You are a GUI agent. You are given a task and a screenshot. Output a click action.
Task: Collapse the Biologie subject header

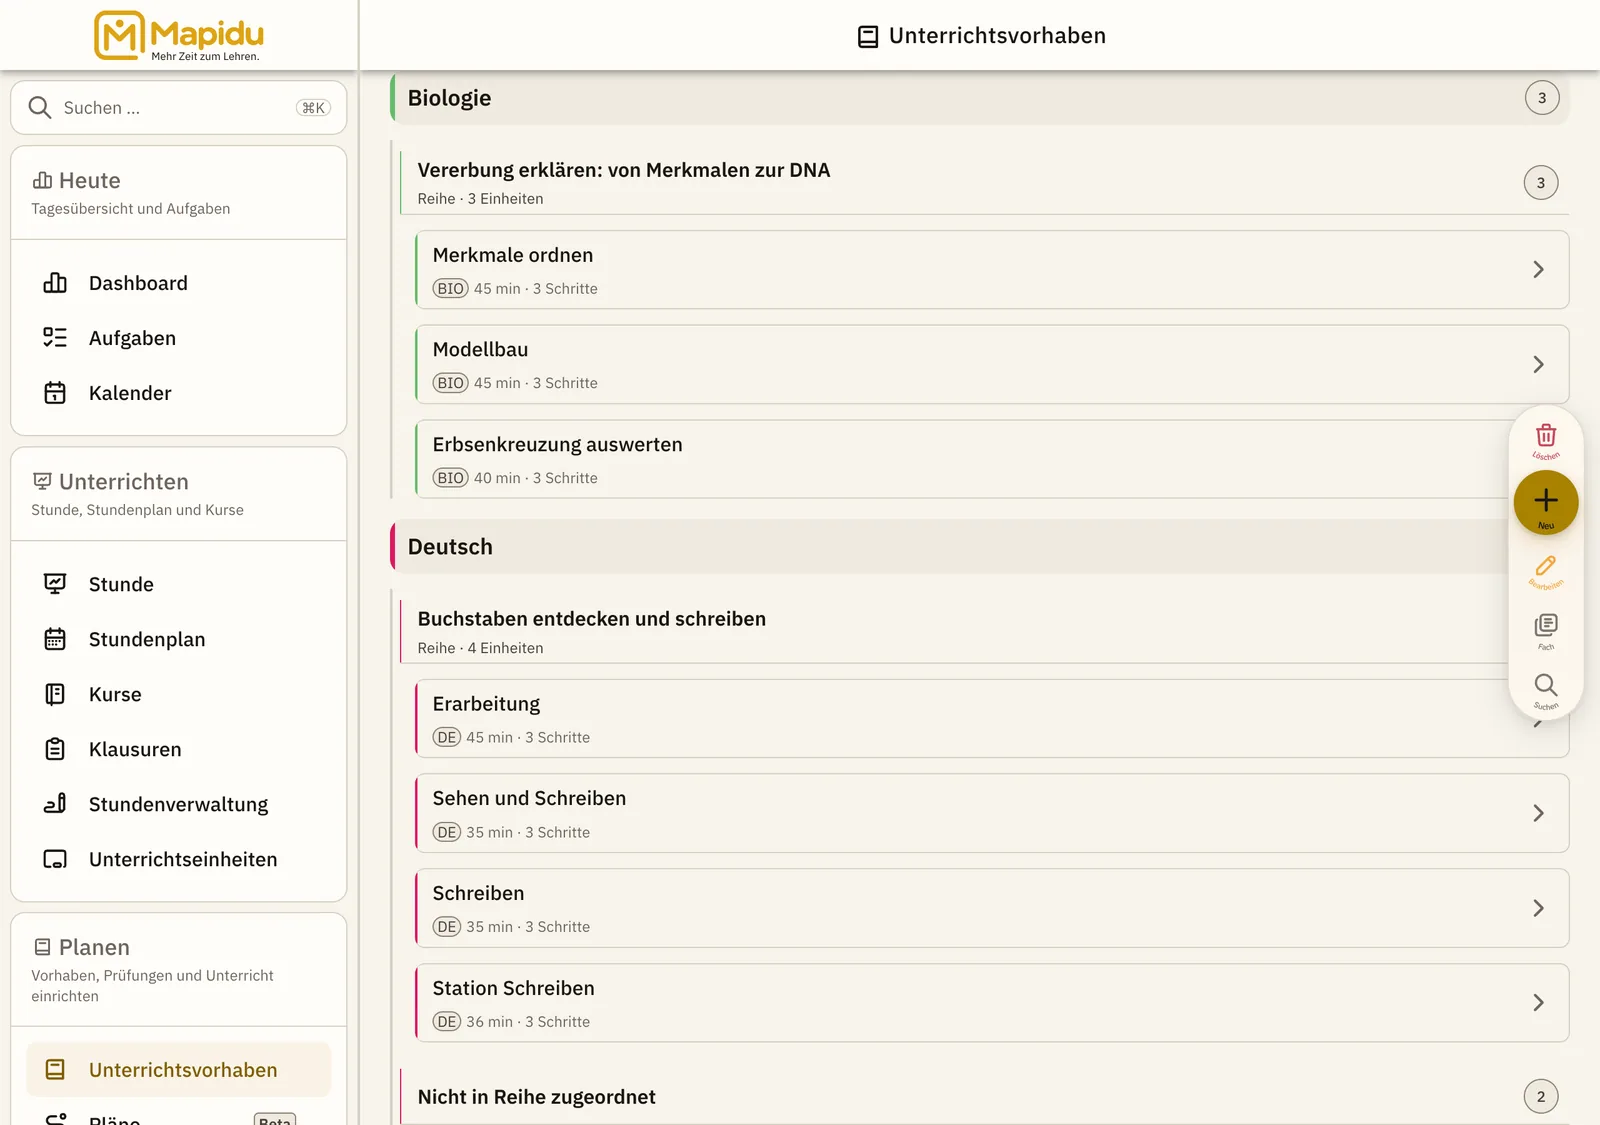(980, 98)
